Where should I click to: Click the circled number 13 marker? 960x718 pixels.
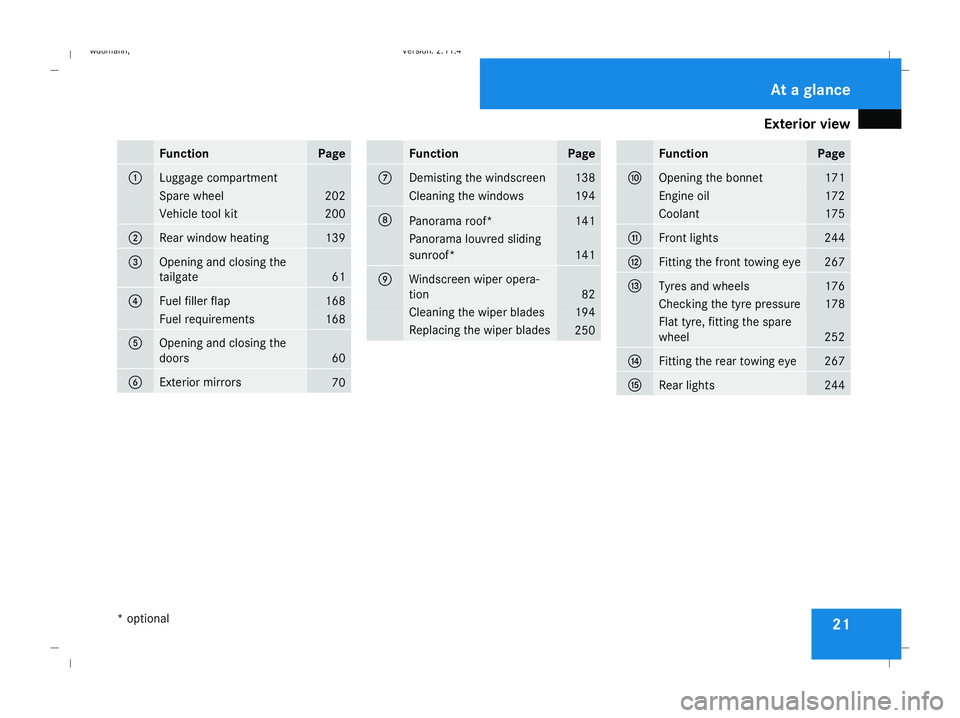(635, 286)
